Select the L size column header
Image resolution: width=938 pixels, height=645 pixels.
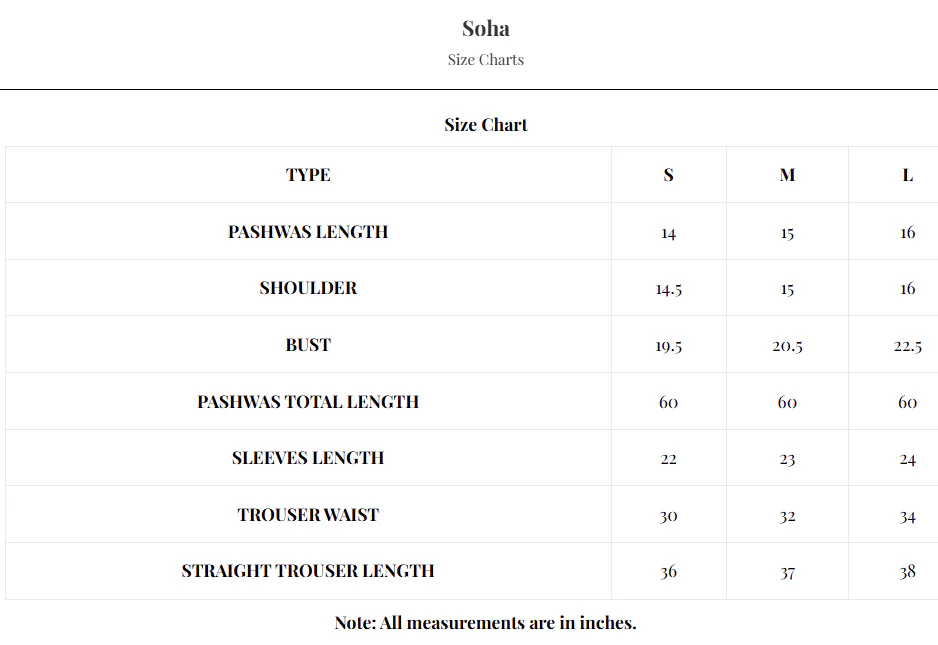pyautogui.click(x=907, y=175)
